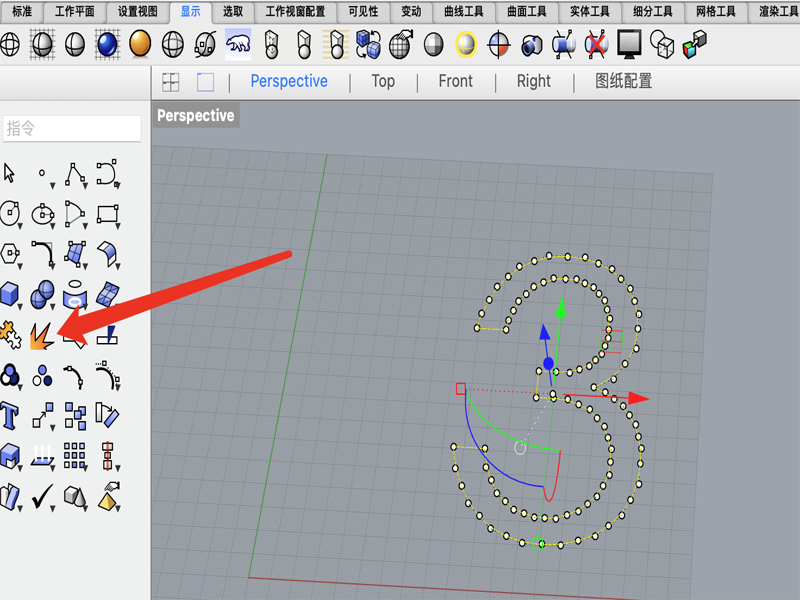
Task: Click the yellow-ringed sphere icon
Action: point(466,44)
